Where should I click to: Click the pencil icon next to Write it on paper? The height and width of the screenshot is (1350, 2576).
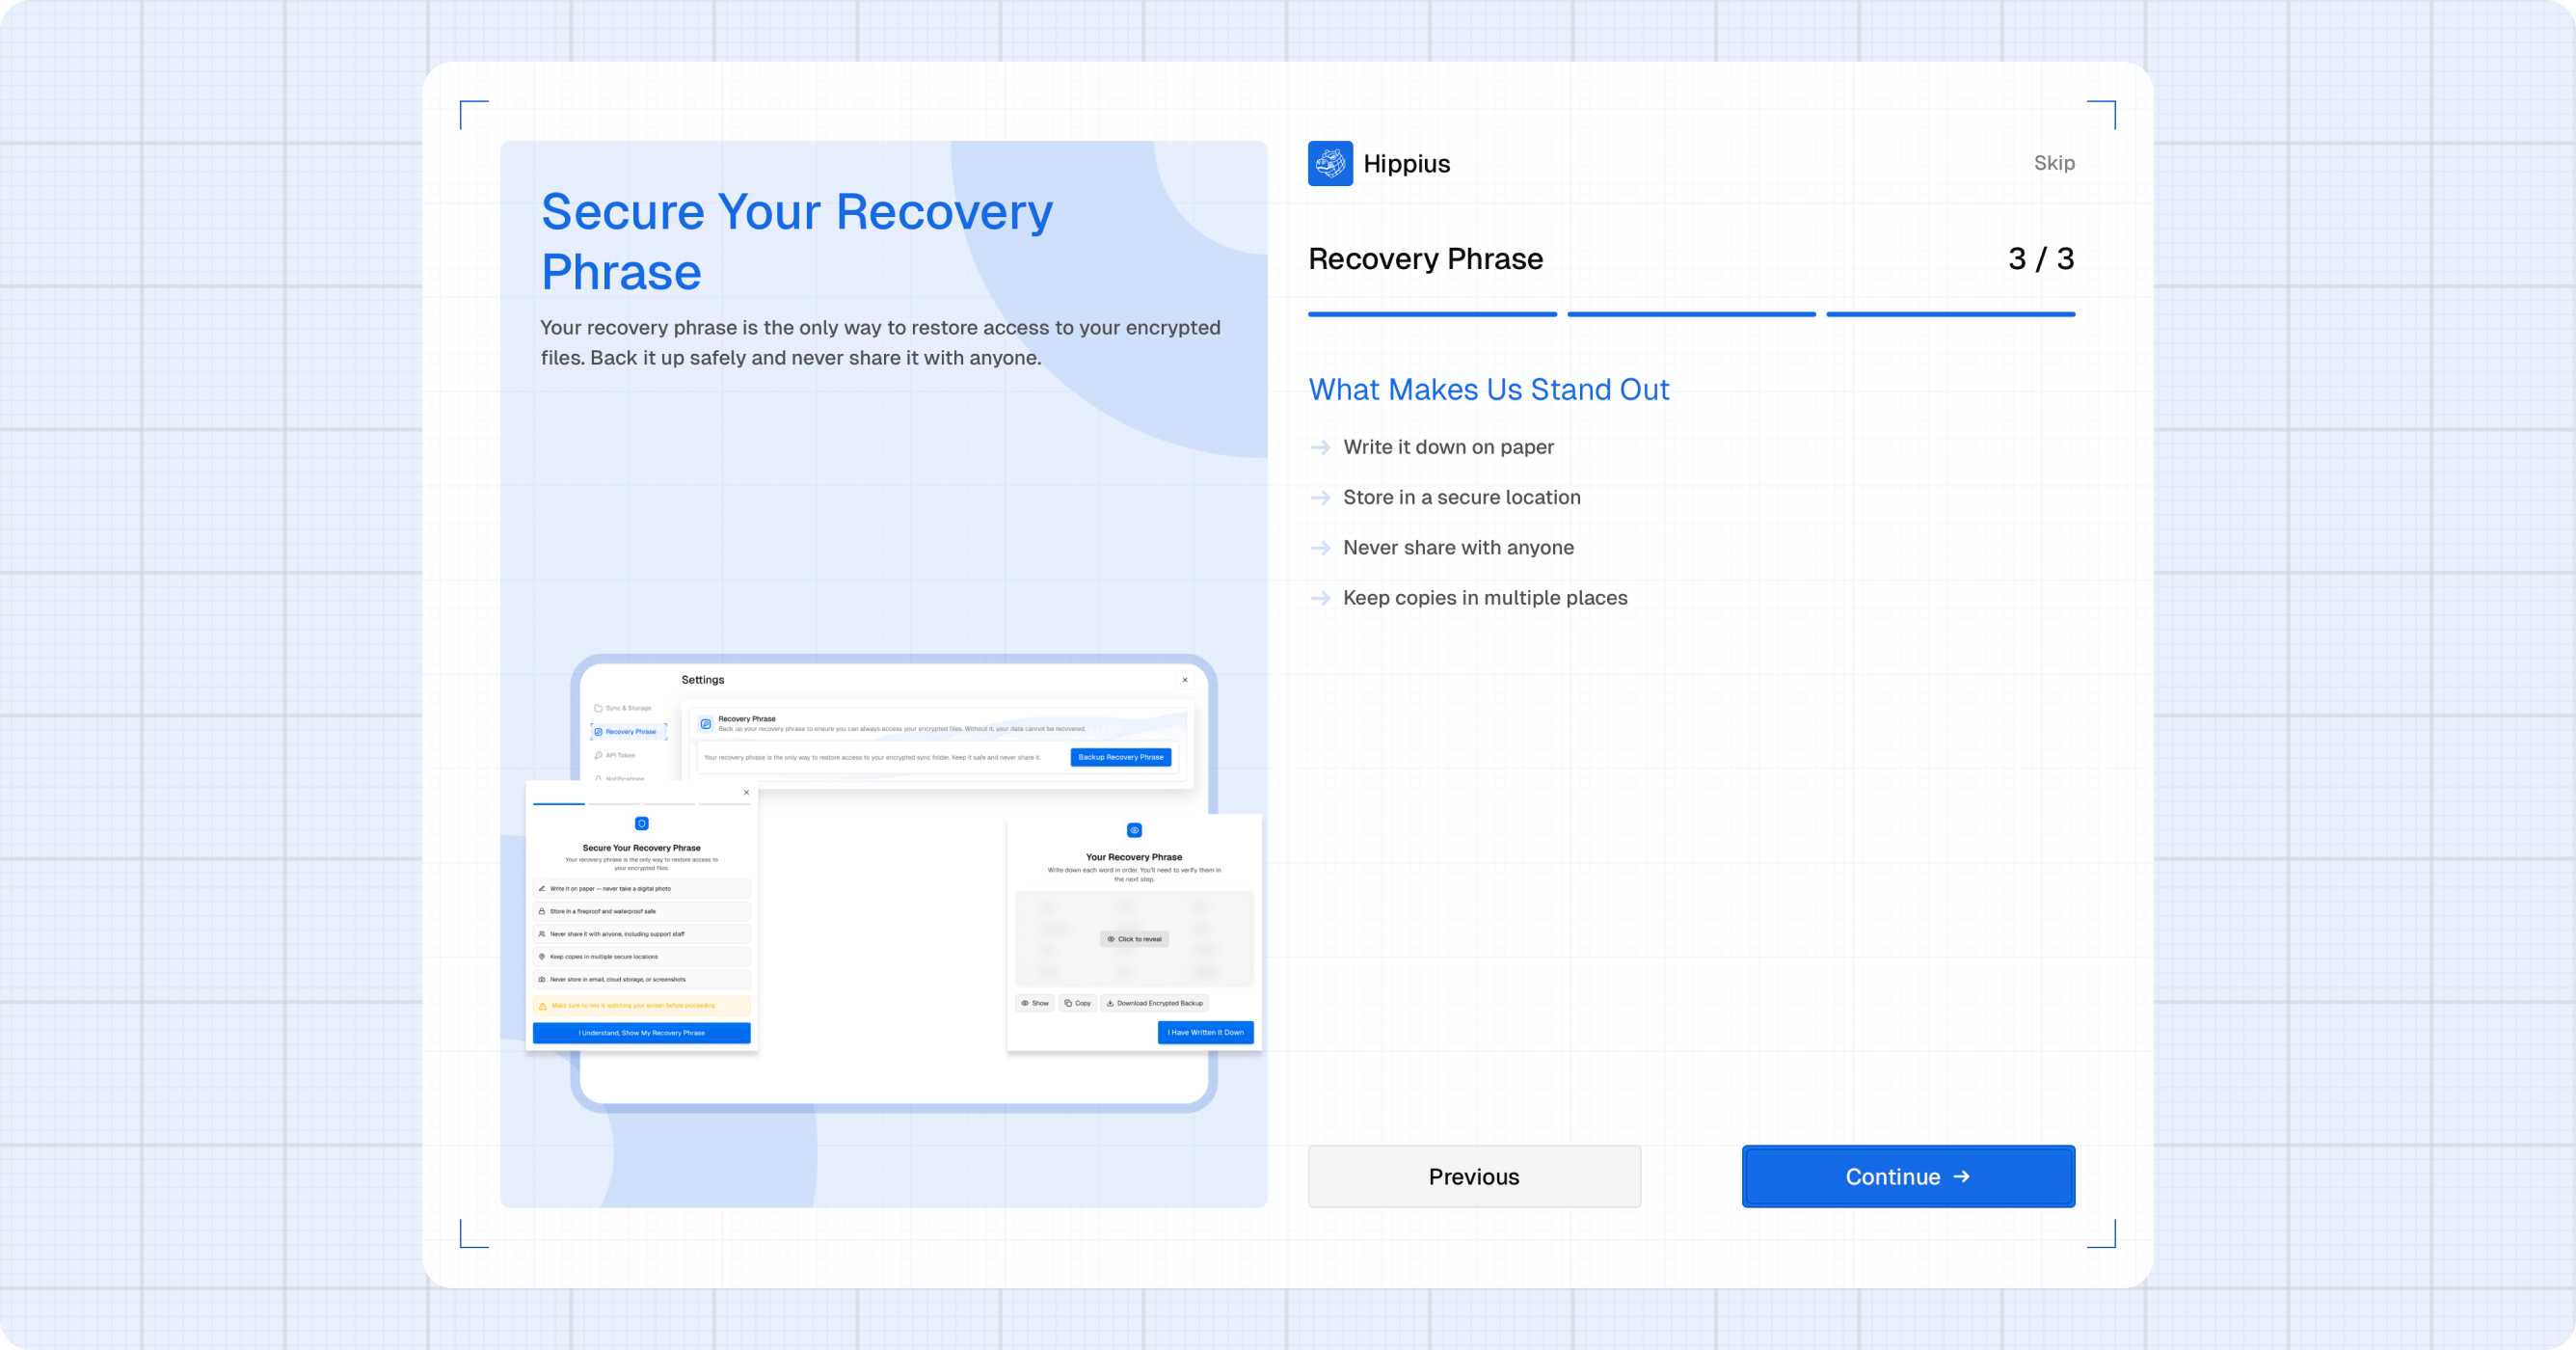click(x=542, y=889)
